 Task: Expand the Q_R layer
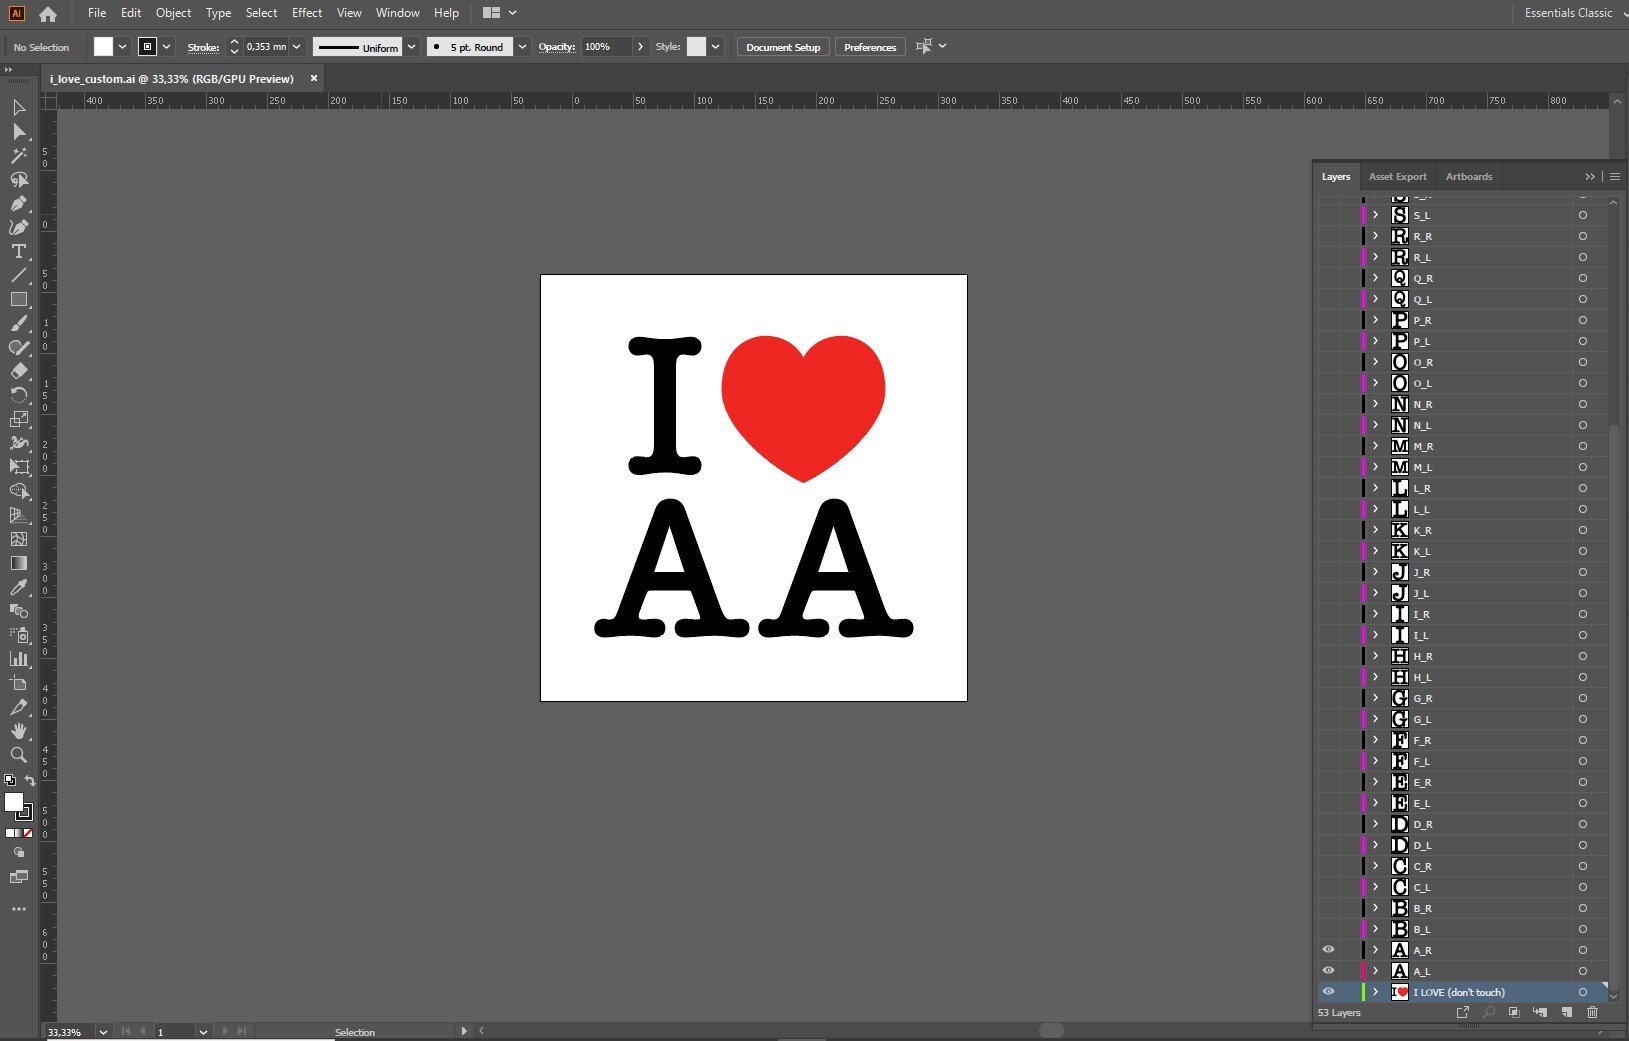coord(1375,278)
